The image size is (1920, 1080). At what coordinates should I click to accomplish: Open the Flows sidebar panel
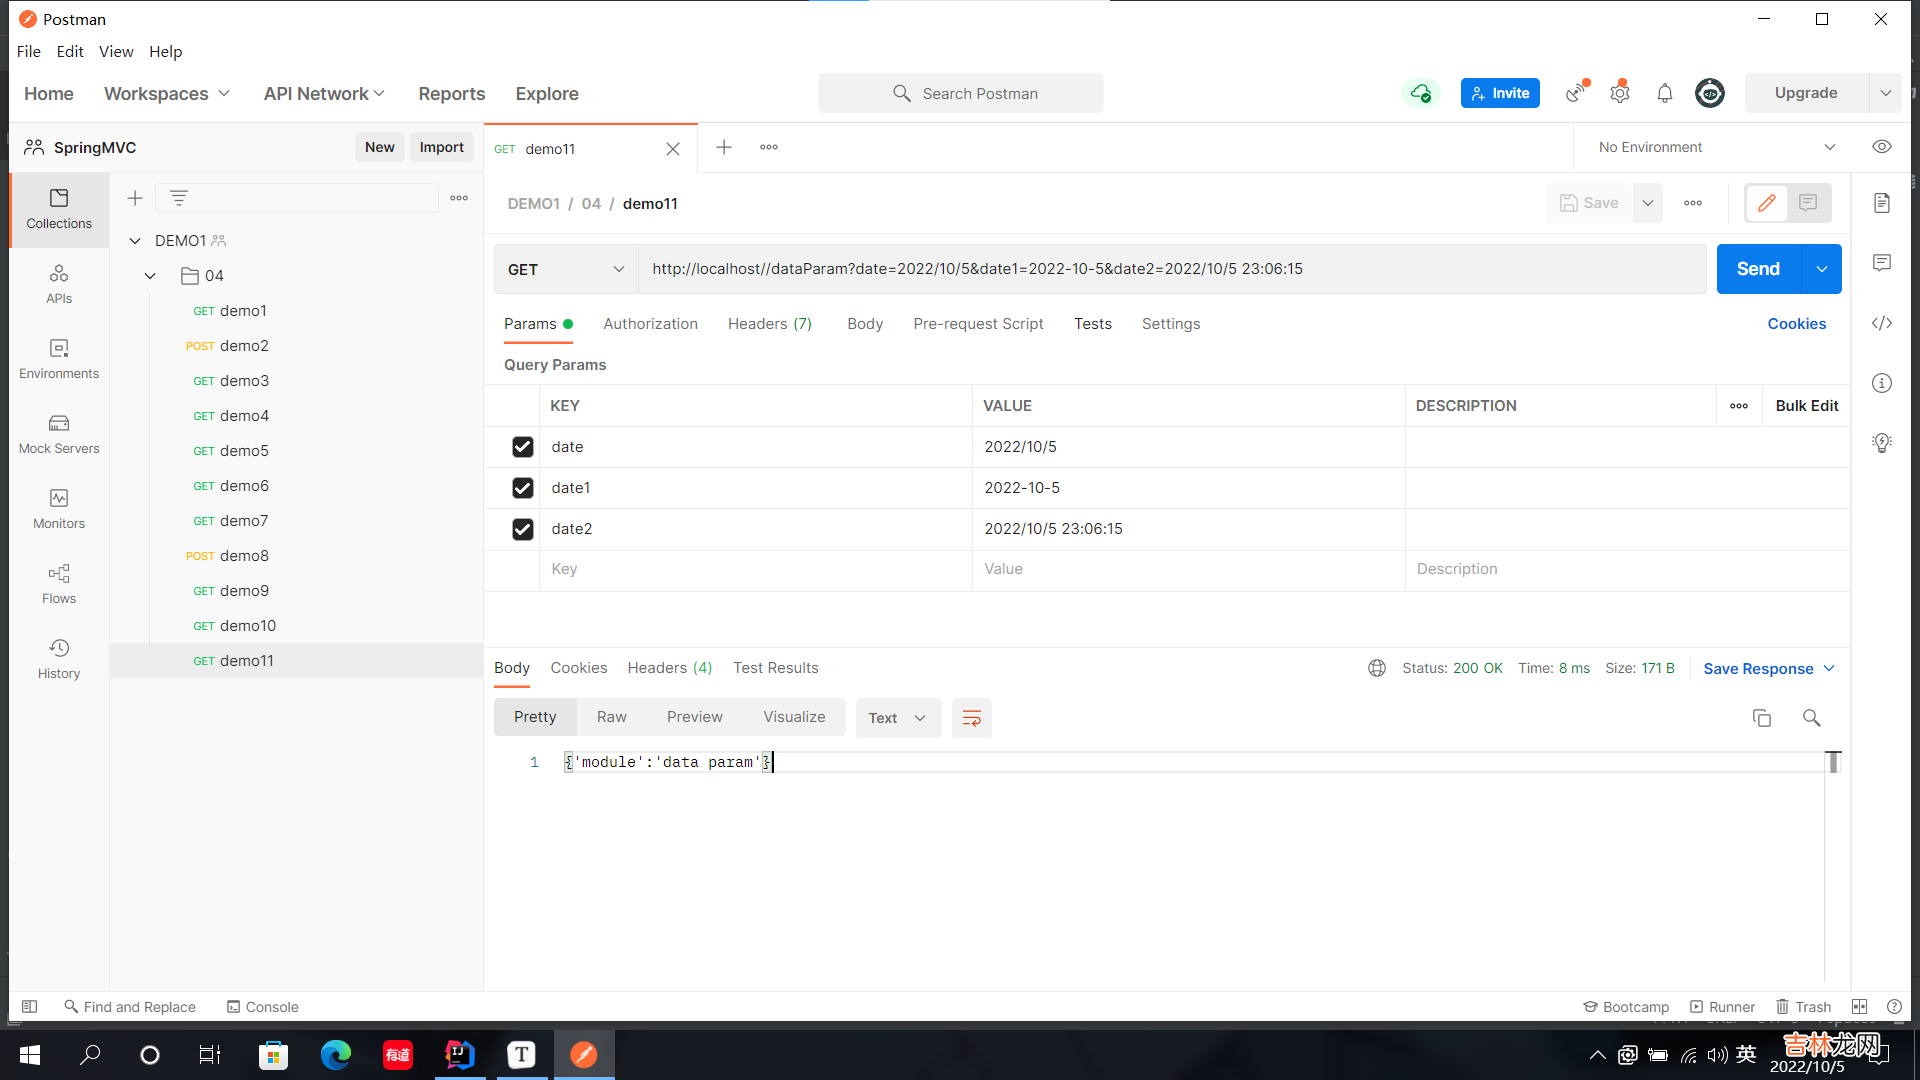59,584
